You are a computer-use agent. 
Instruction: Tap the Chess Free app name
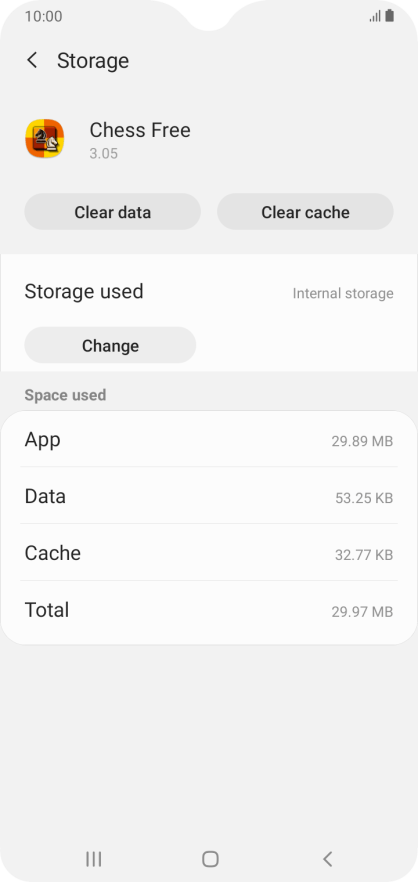tap(140, 130)
